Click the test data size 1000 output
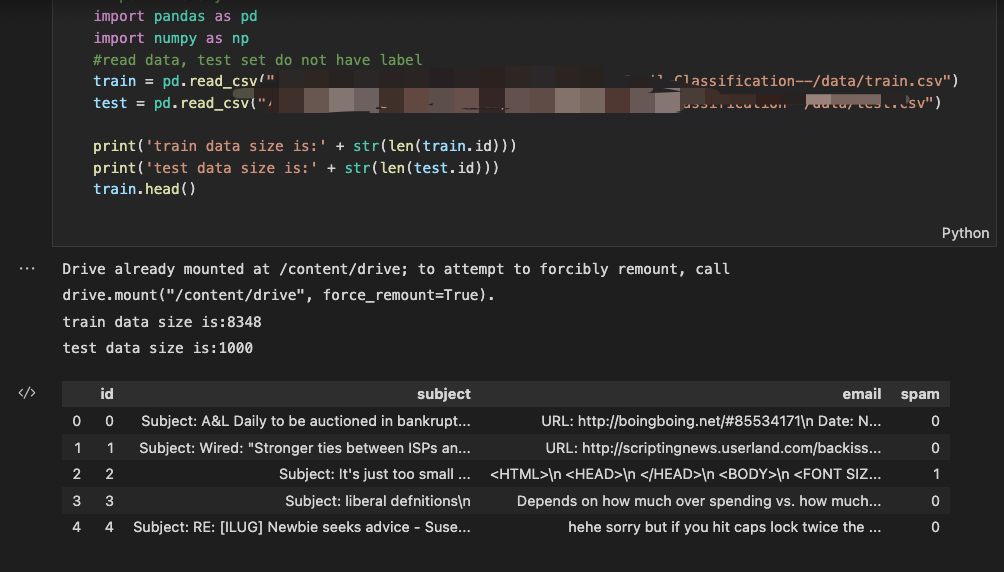Image resolution: width=1004 pixels, height=572 pixels. pos(158,348)
